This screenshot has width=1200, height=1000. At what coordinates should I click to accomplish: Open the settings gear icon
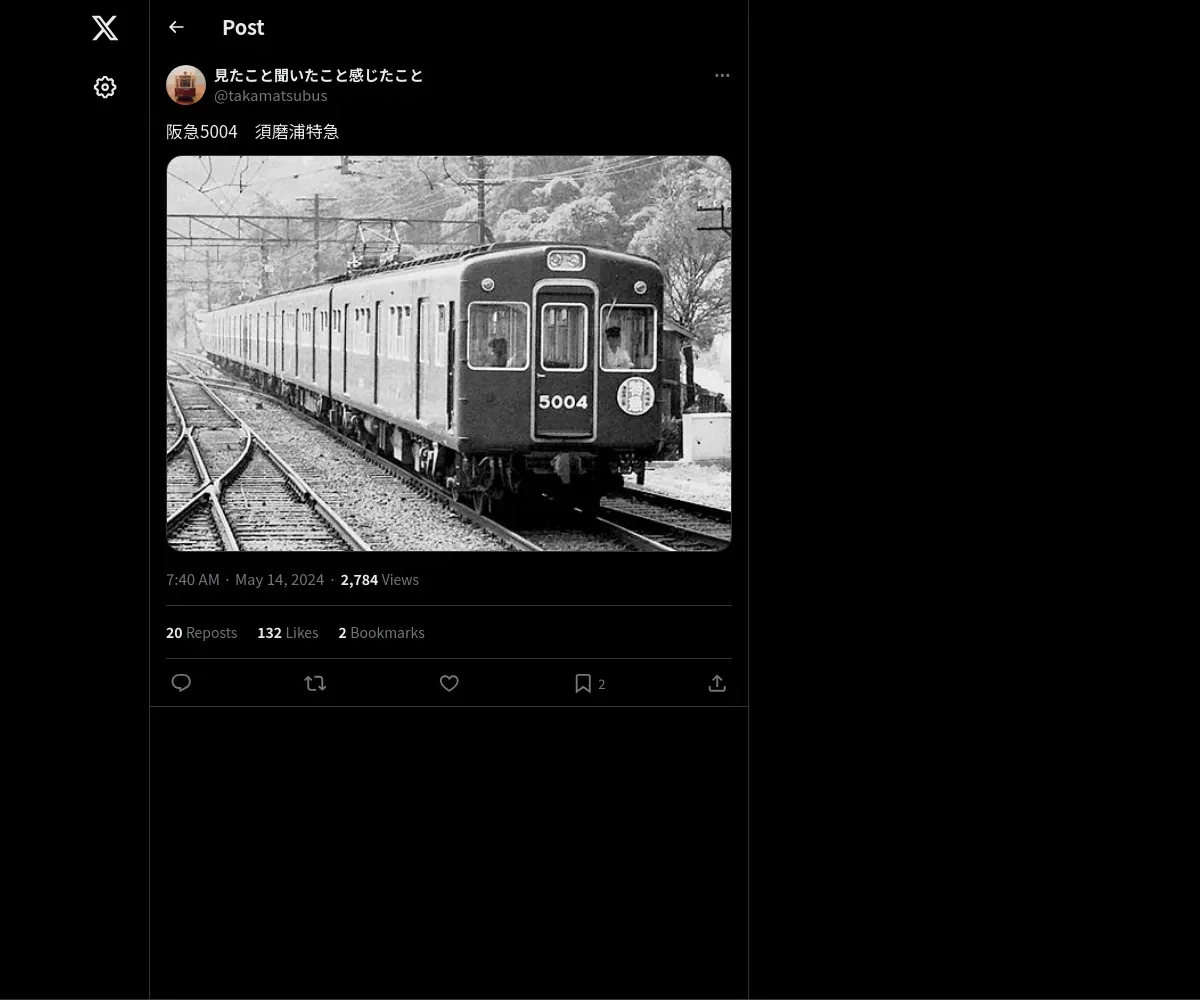pyautogui.click(x=105, y=87)
